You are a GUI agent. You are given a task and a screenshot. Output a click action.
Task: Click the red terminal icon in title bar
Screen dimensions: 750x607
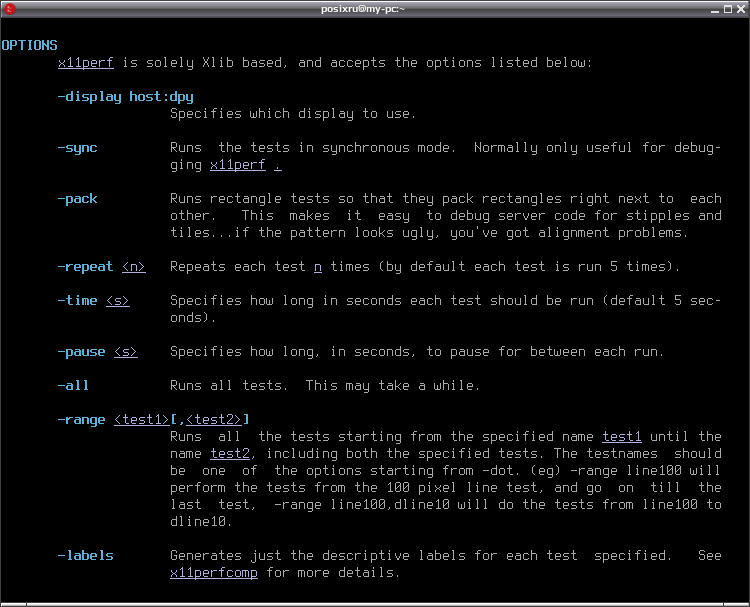pos(10,9)
